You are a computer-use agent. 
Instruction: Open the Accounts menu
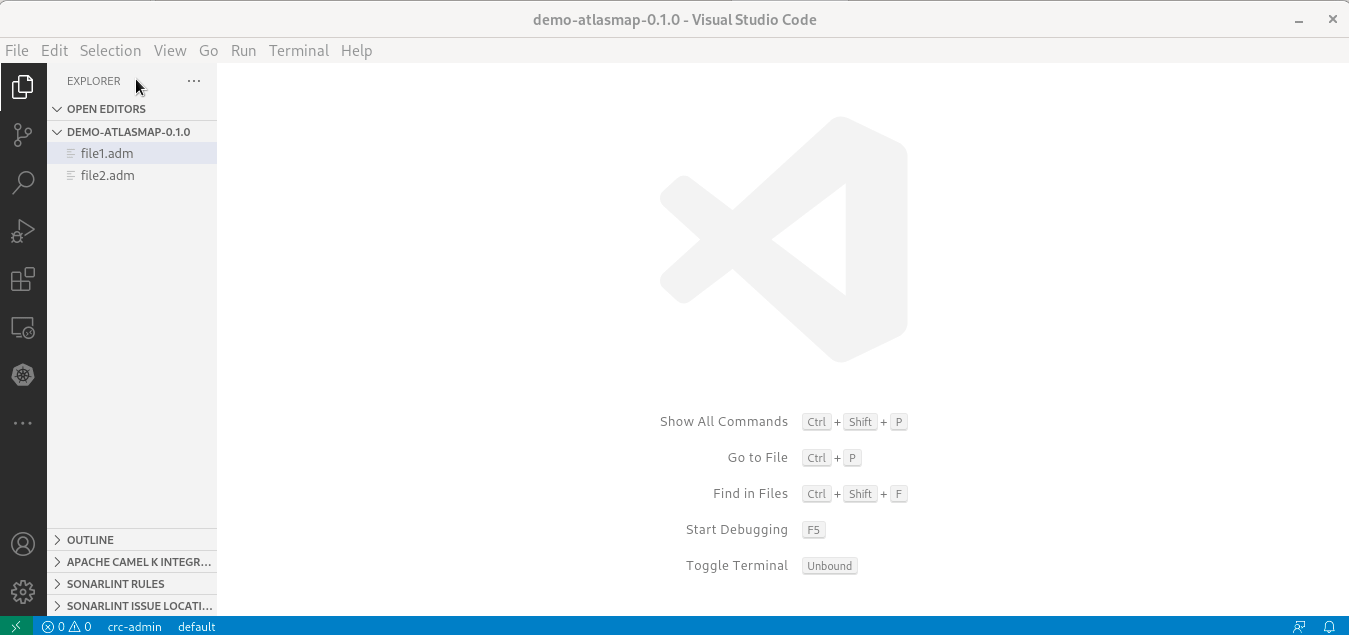pos(23,544)
